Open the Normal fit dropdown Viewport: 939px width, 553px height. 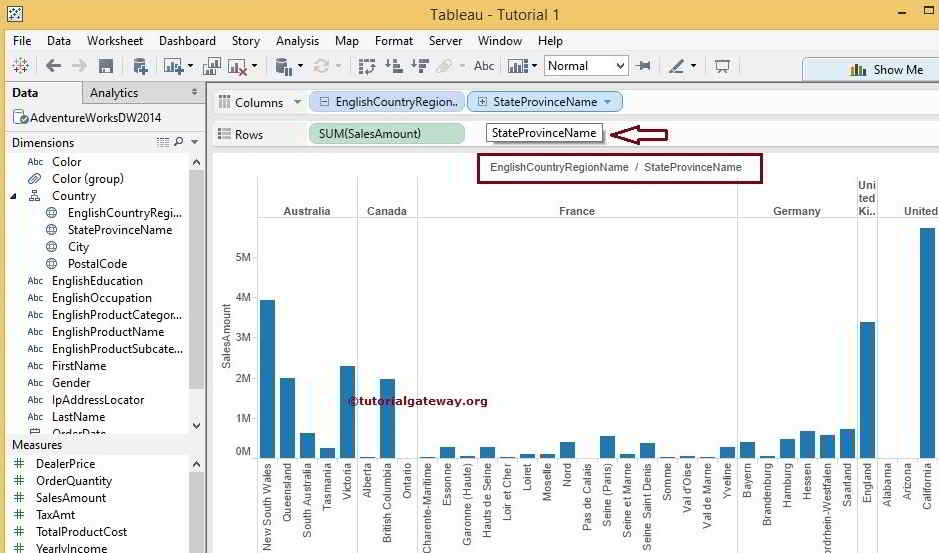click(x=620, y=66)
